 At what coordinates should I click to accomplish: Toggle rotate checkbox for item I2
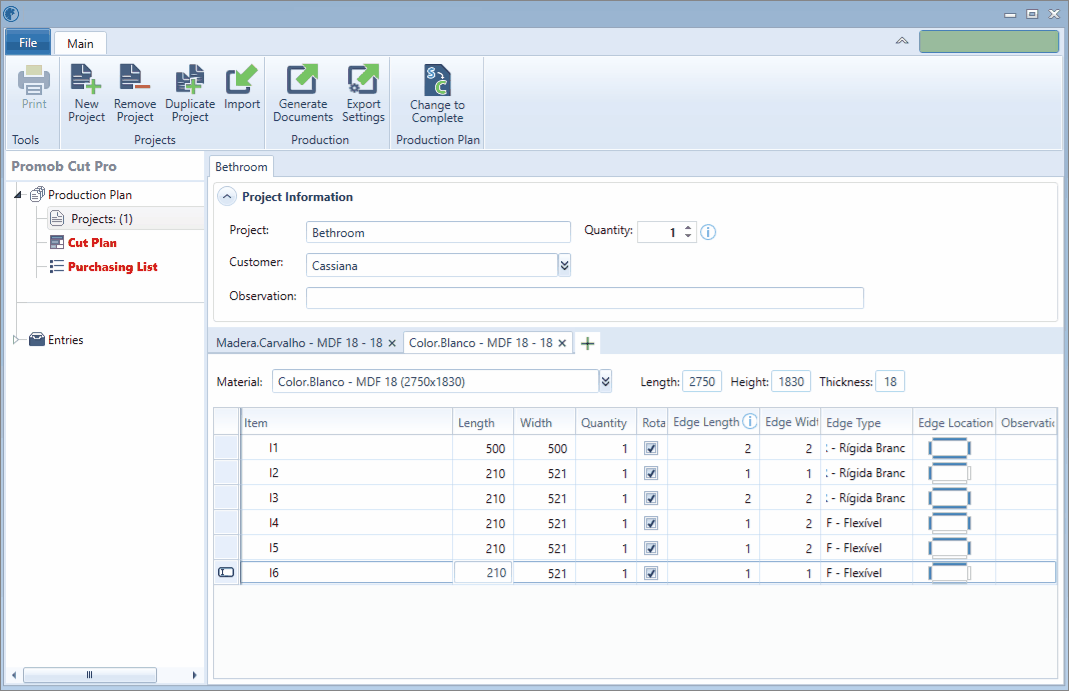coord(651,474)
